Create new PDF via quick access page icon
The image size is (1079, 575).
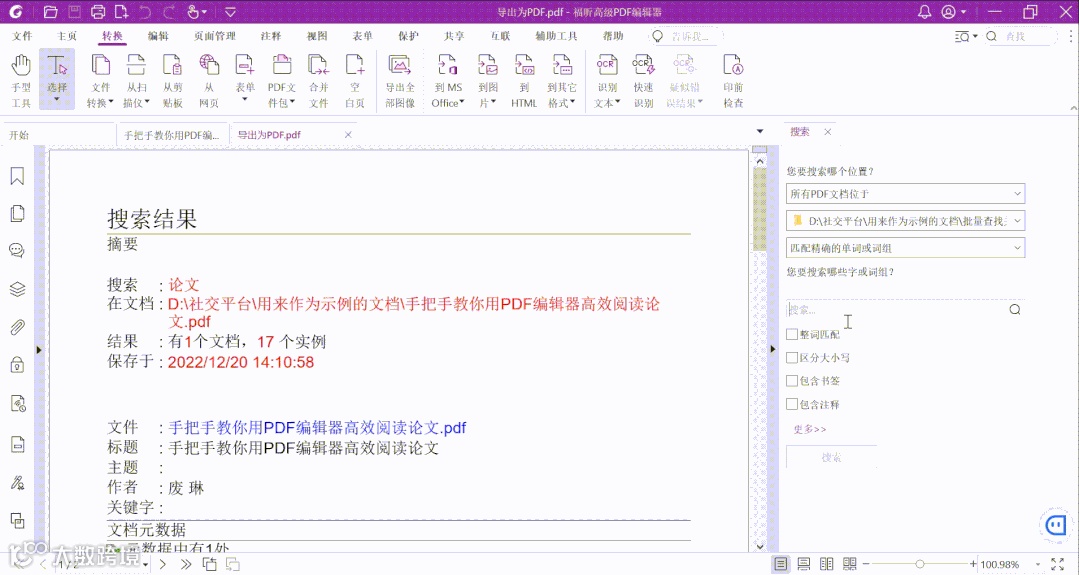click(x=122, y=12)
